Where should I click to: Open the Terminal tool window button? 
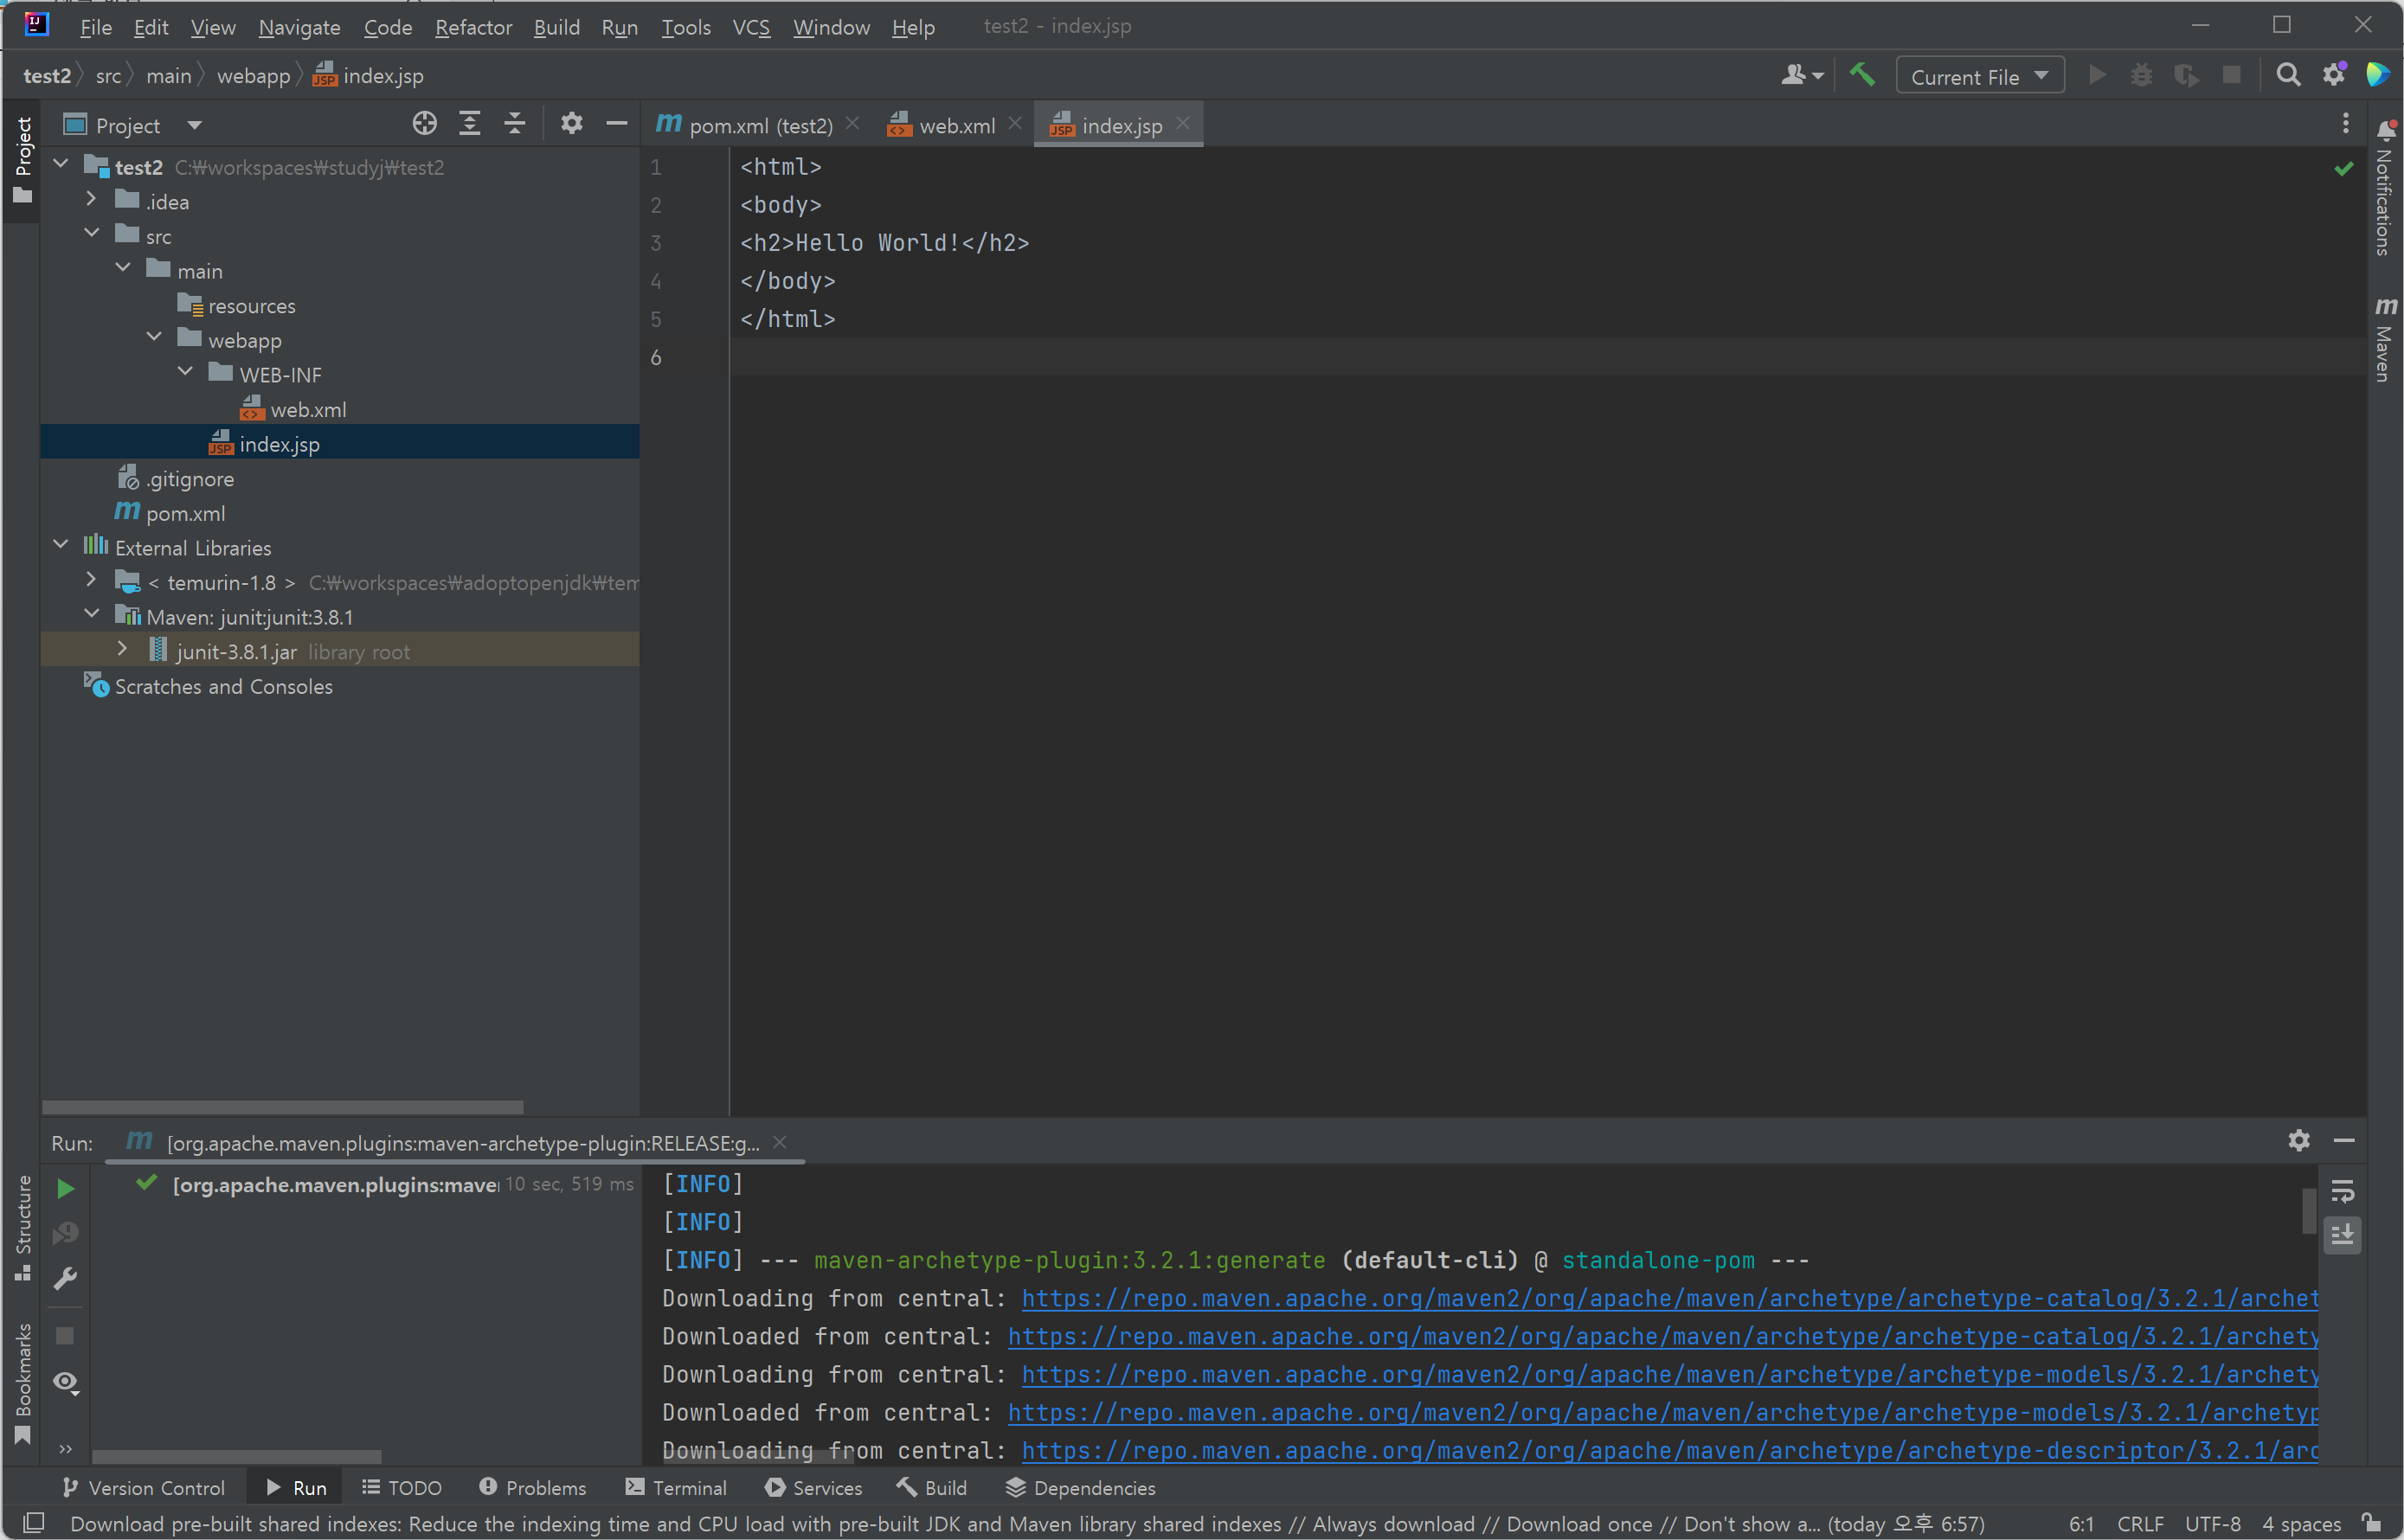[x=676, y=1488]
